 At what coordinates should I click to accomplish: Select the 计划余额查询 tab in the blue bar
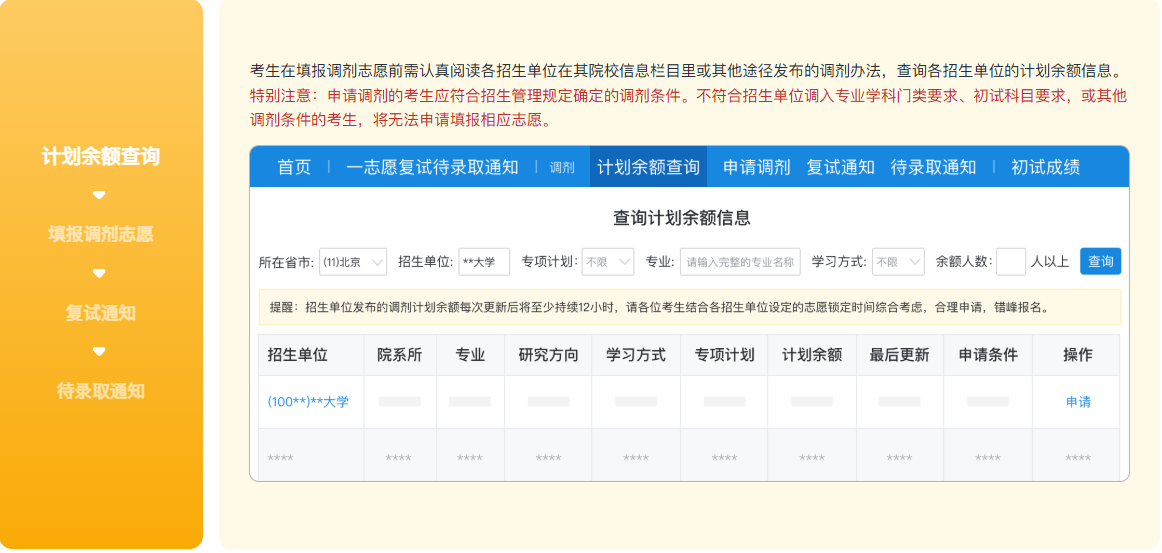coord(648,167)
